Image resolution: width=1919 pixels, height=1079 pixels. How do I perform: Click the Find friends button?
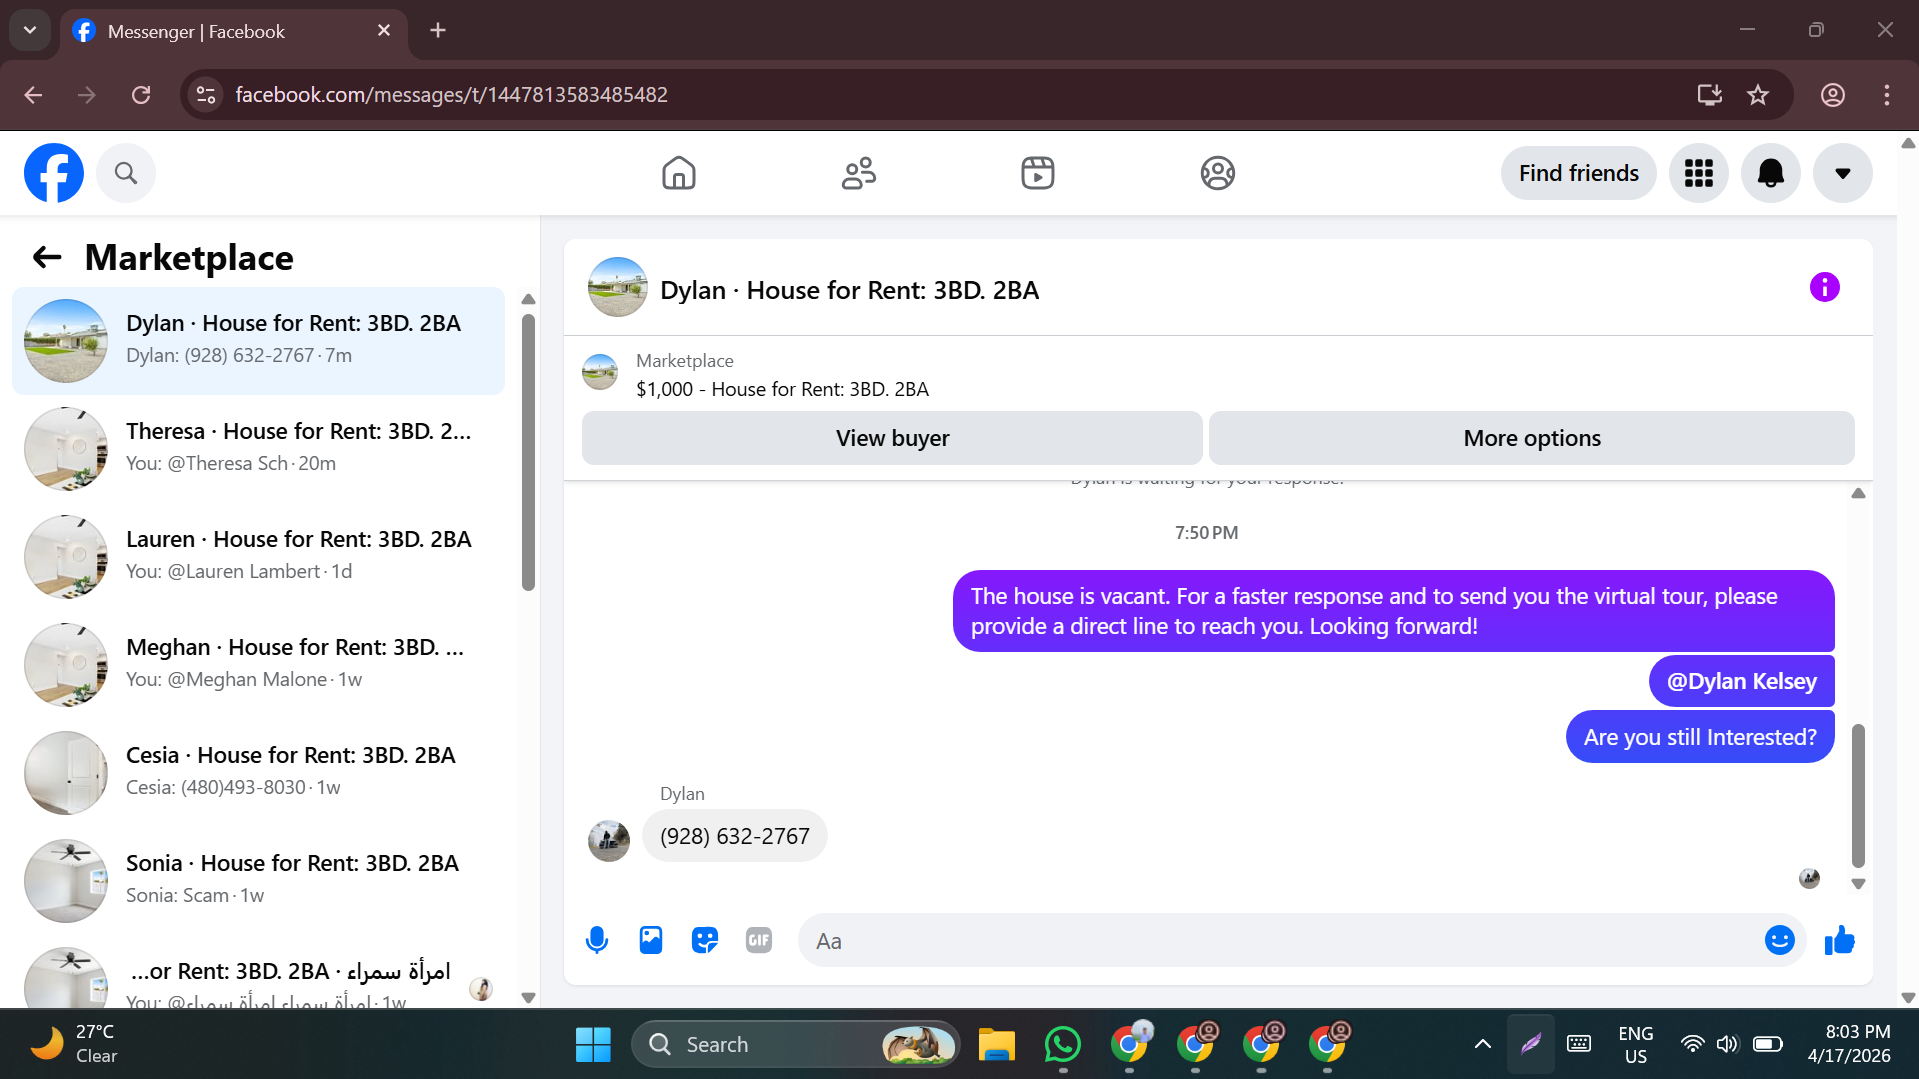1578,173
